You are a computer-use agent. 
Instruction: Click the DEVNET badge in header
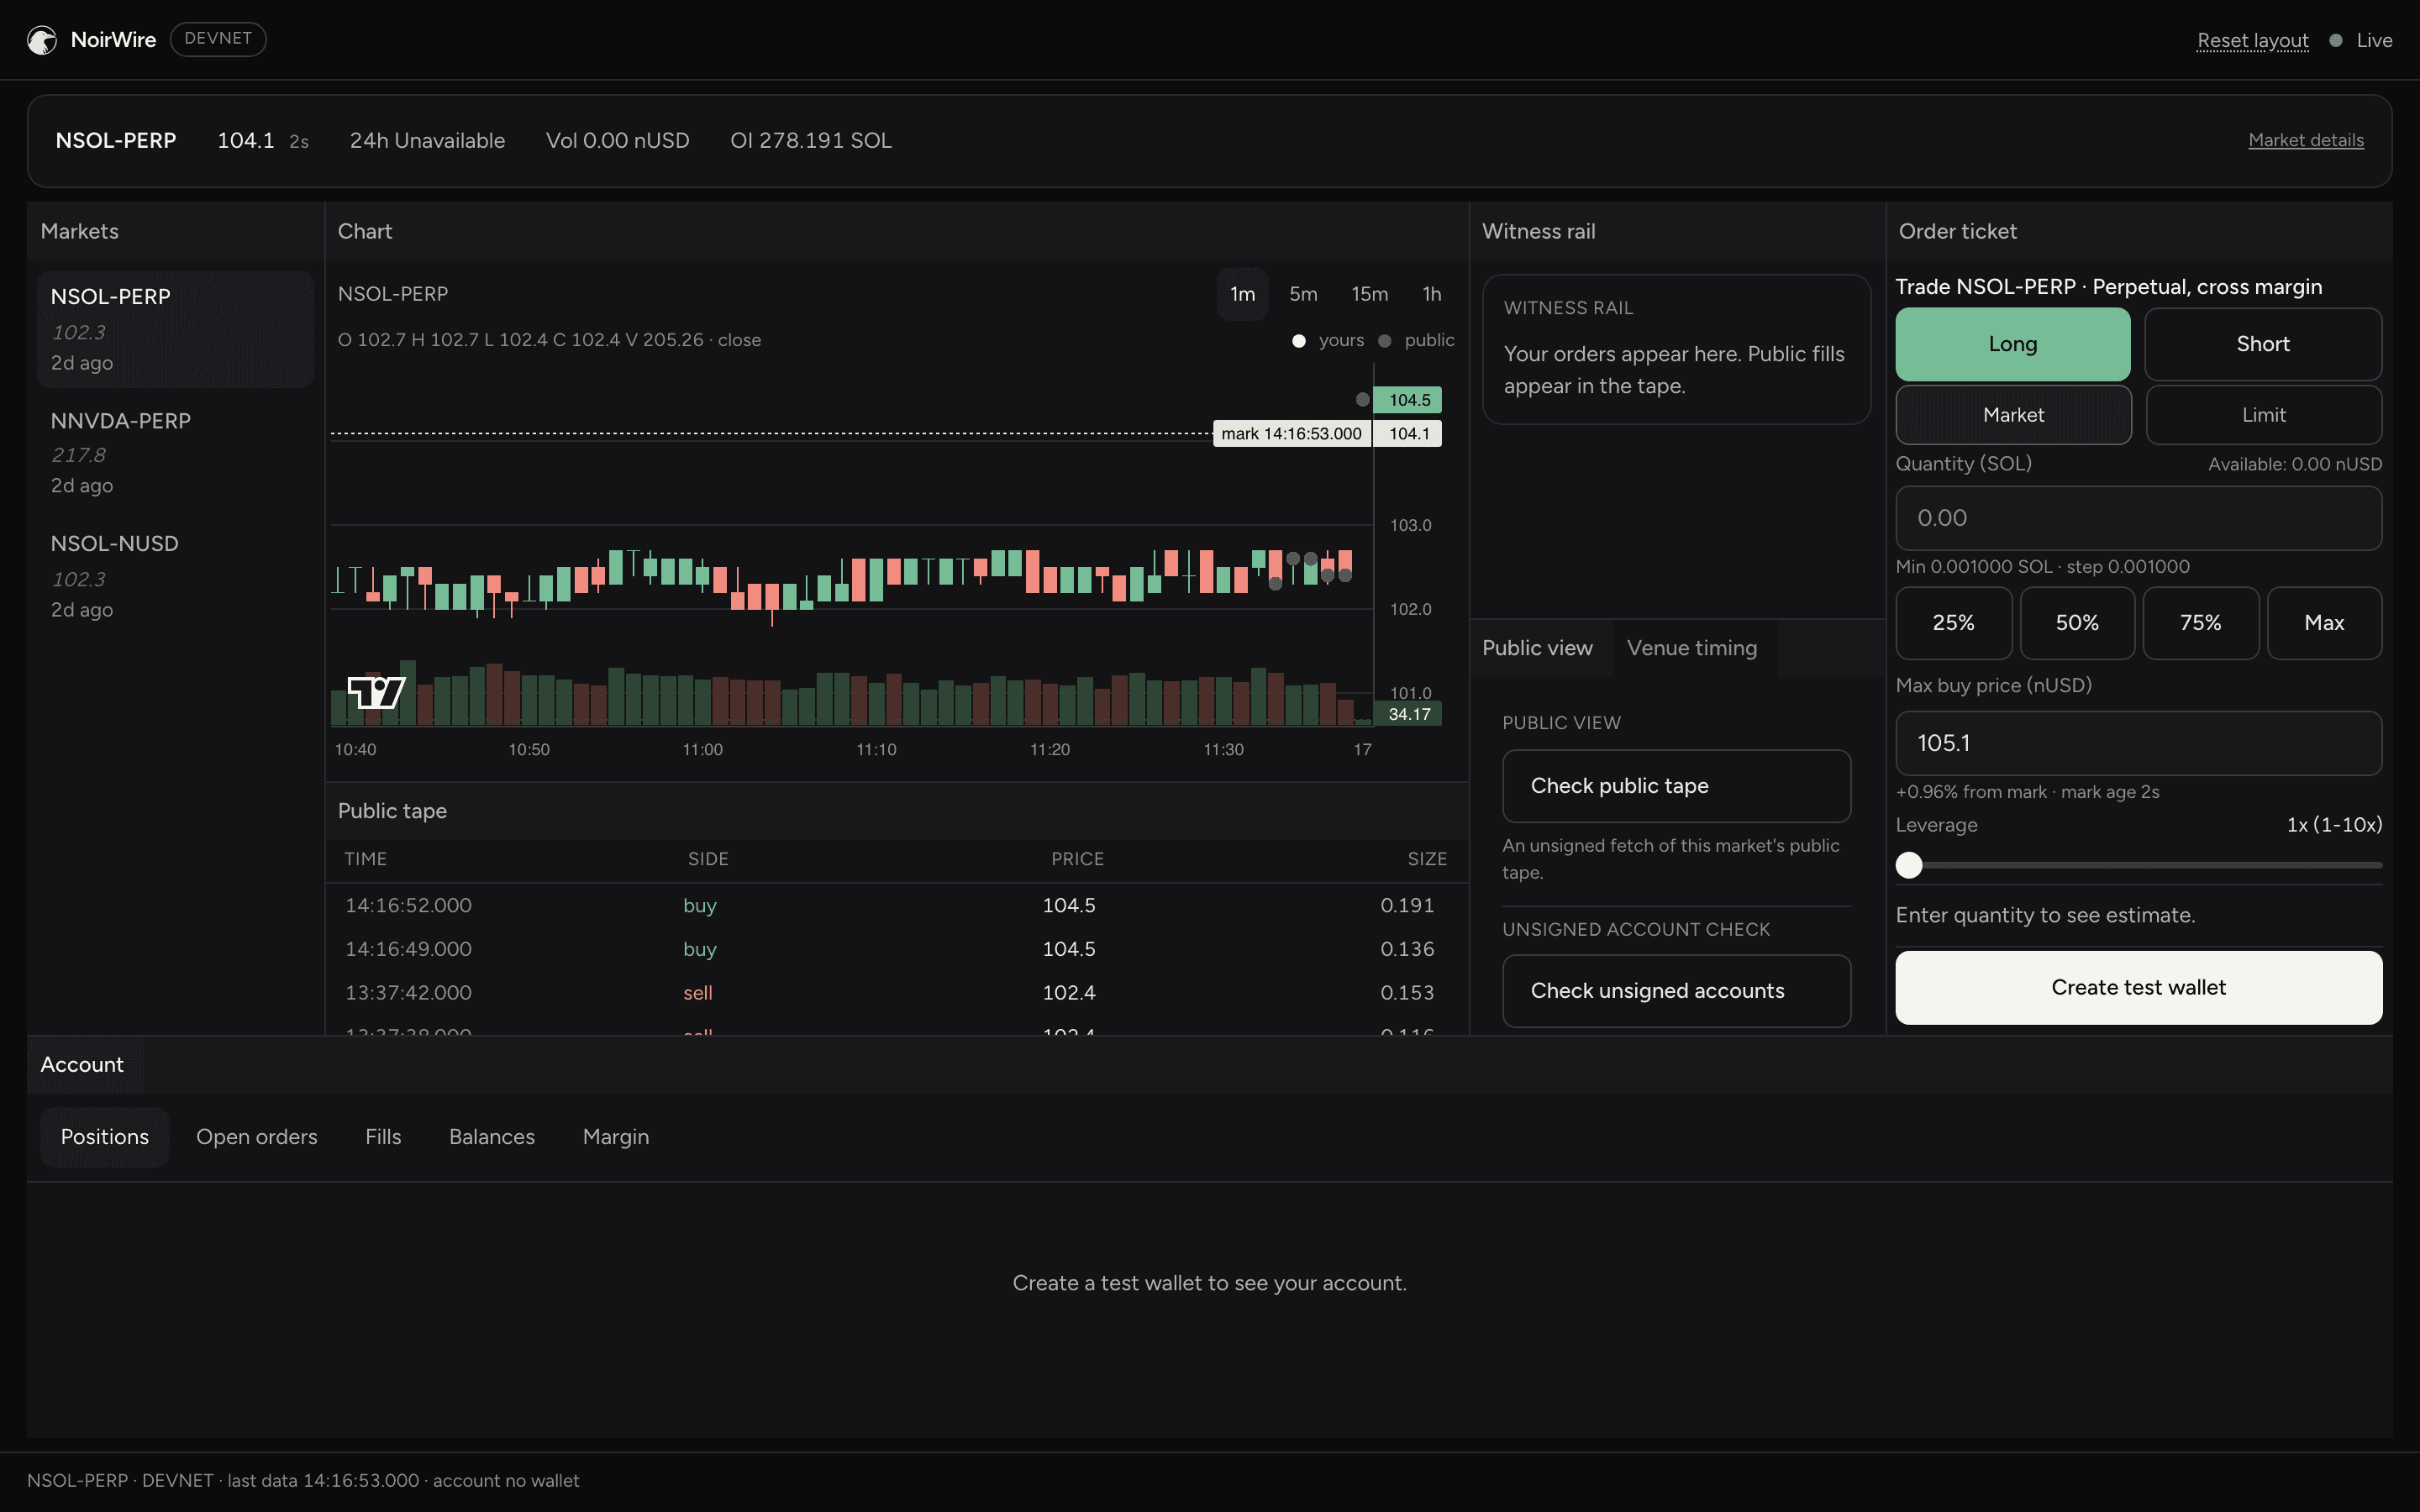tap(218, 39)
